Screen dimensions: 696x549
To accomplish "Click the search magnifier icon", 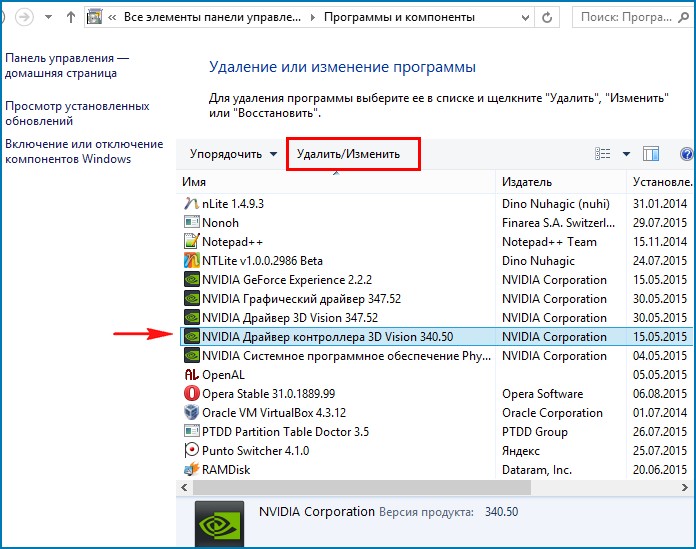I will (684, 17).
